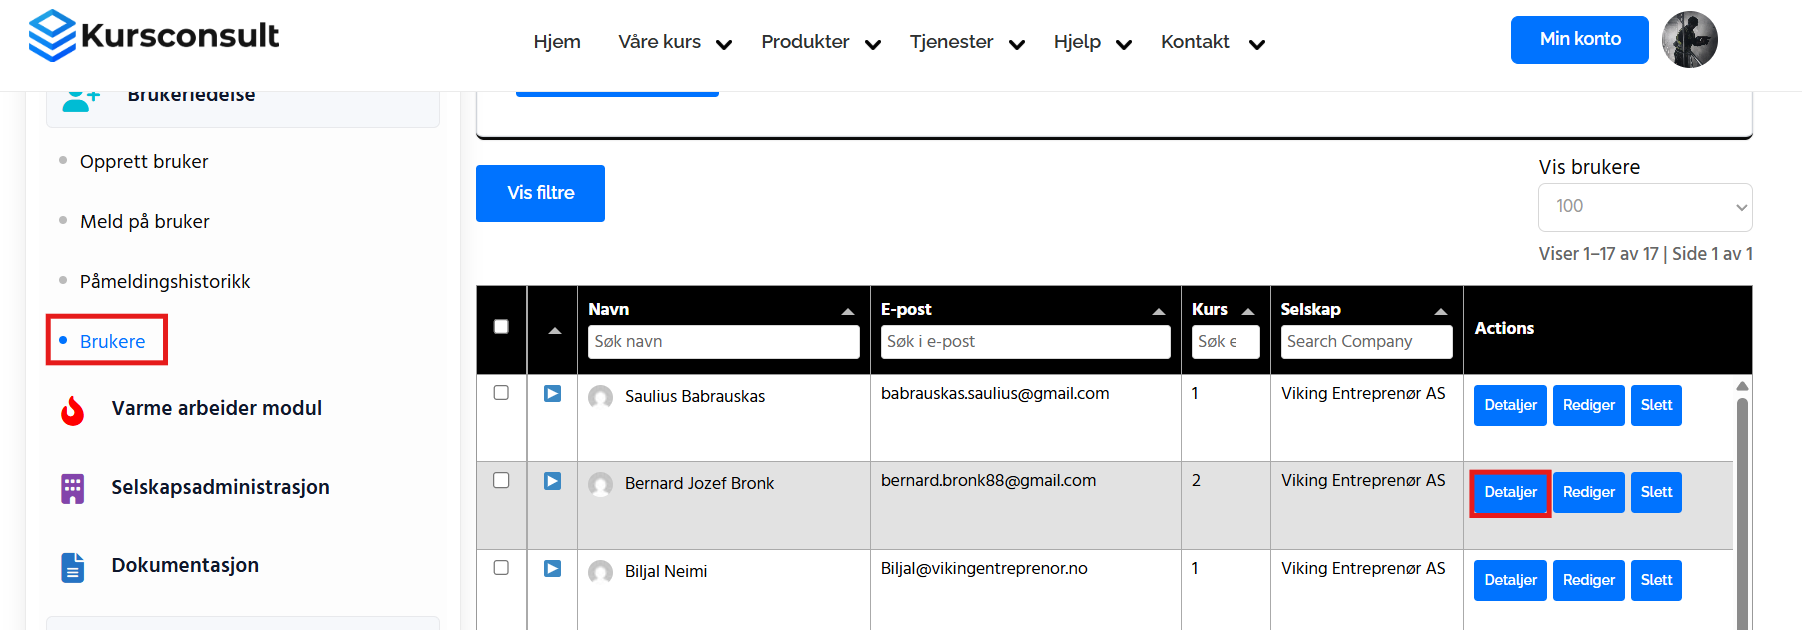Click the Søk i e-post field
Image resolution: width=1802 pixels, height=630 pixels.
(1025, 342)
